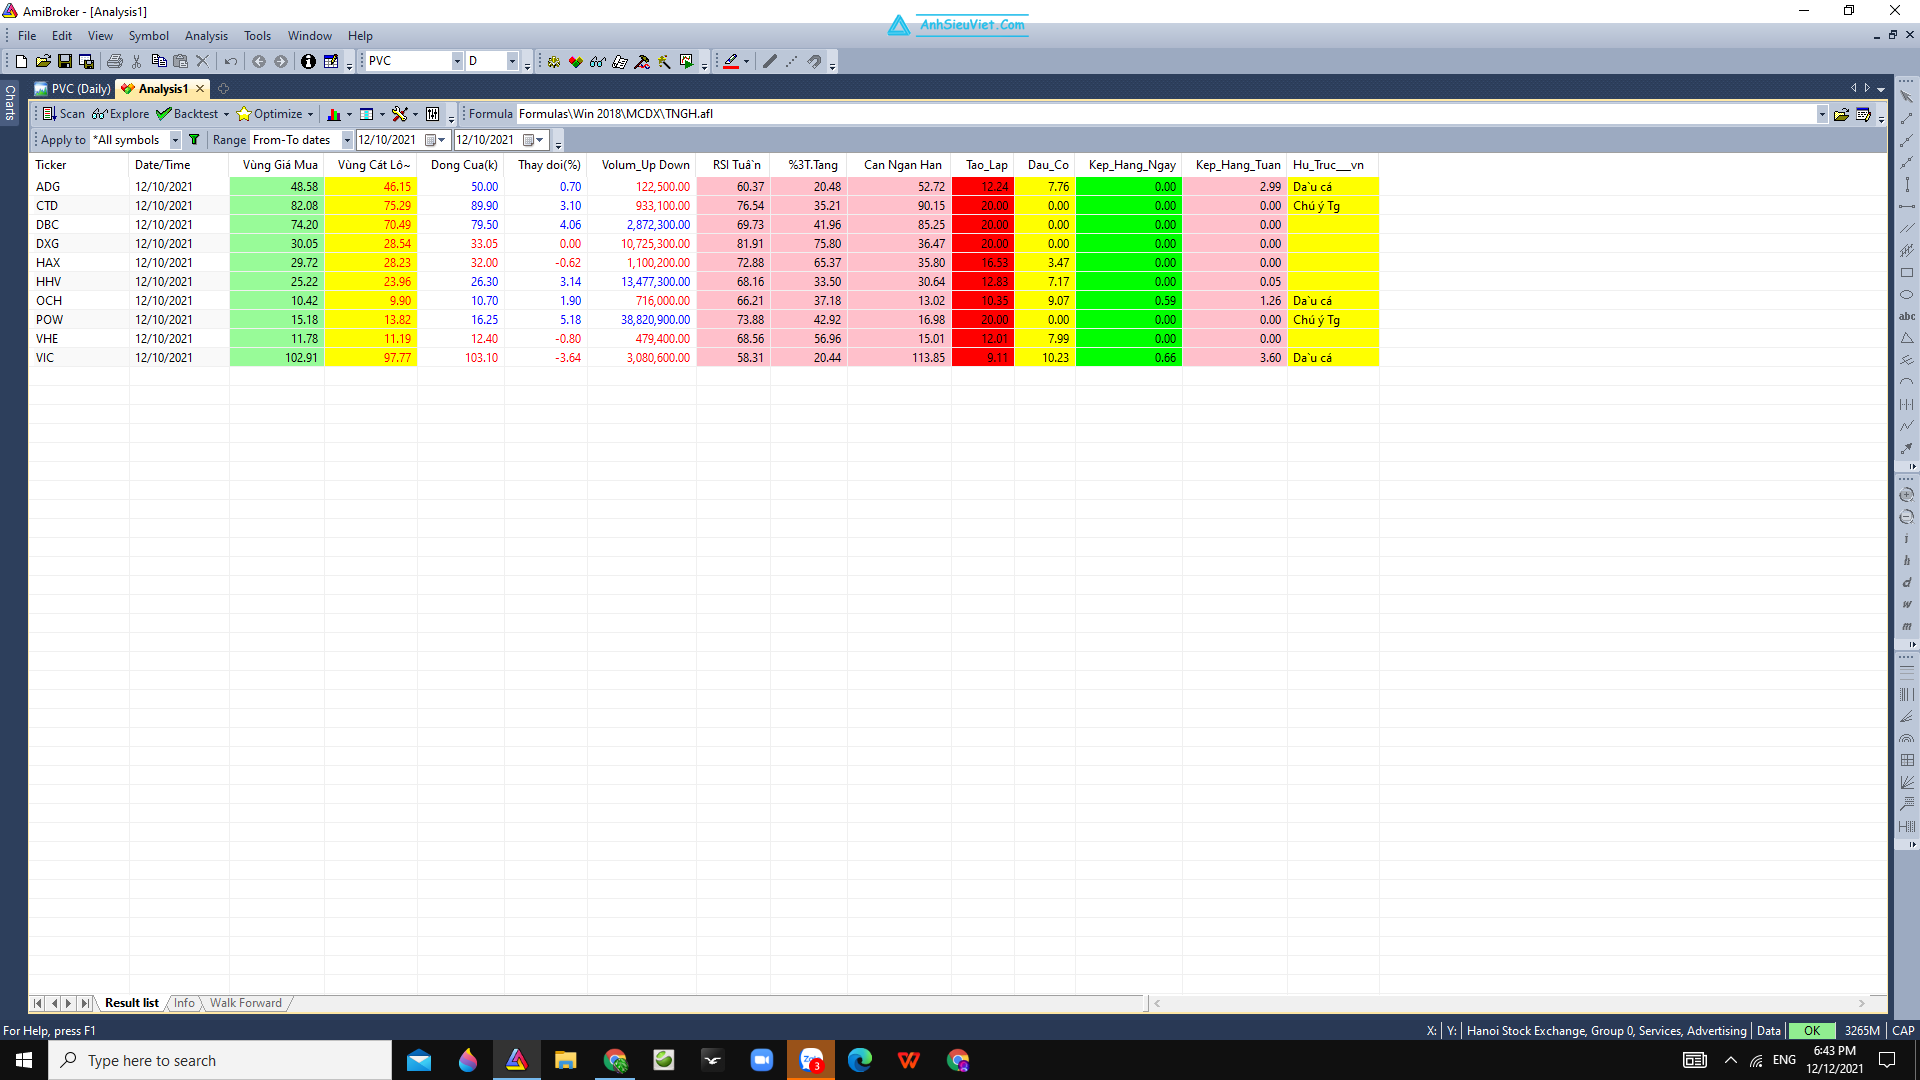
Task: Switch to the Walk Forward tab
Action: click(x=246, y=1003)
